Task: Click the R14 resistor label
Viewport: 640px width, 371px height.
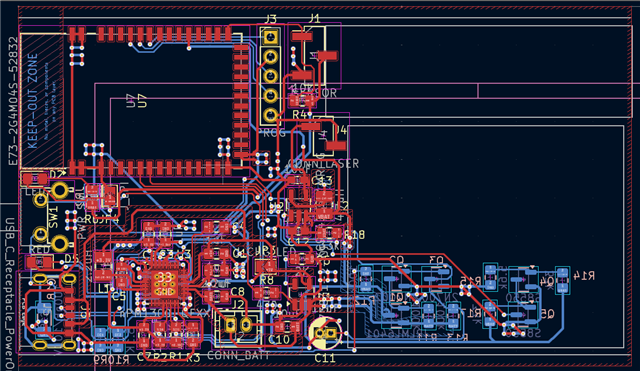Action: [583, 275]
